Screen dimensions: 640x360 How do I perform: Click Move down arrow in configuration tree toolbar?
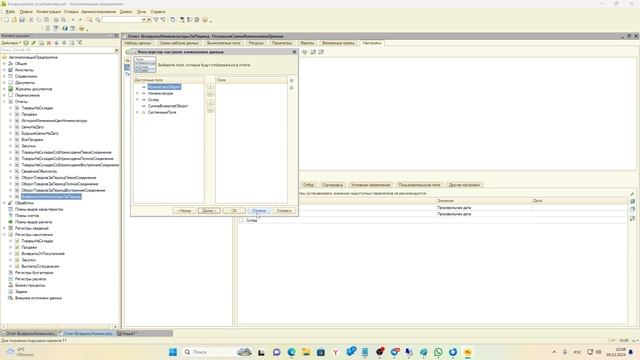(64, 43)
